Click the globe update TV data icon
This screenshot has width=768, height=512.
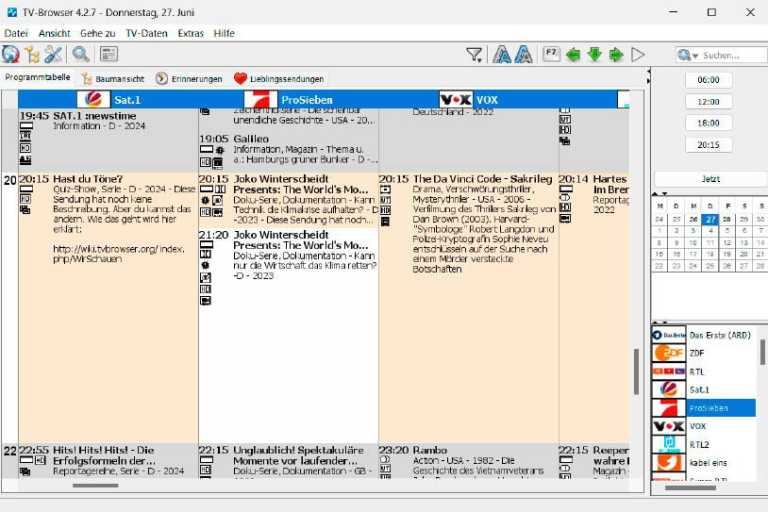pos(11,54)
